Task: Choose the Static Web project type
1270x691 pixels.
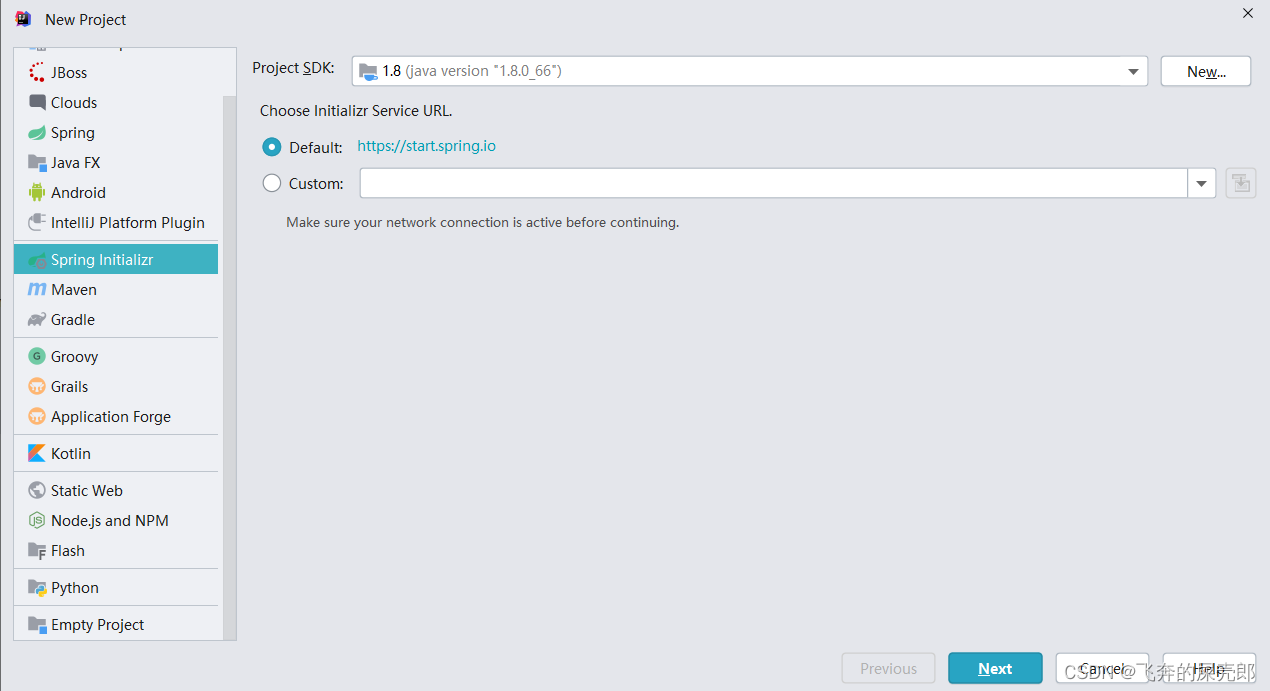Action: pos(84,490)
